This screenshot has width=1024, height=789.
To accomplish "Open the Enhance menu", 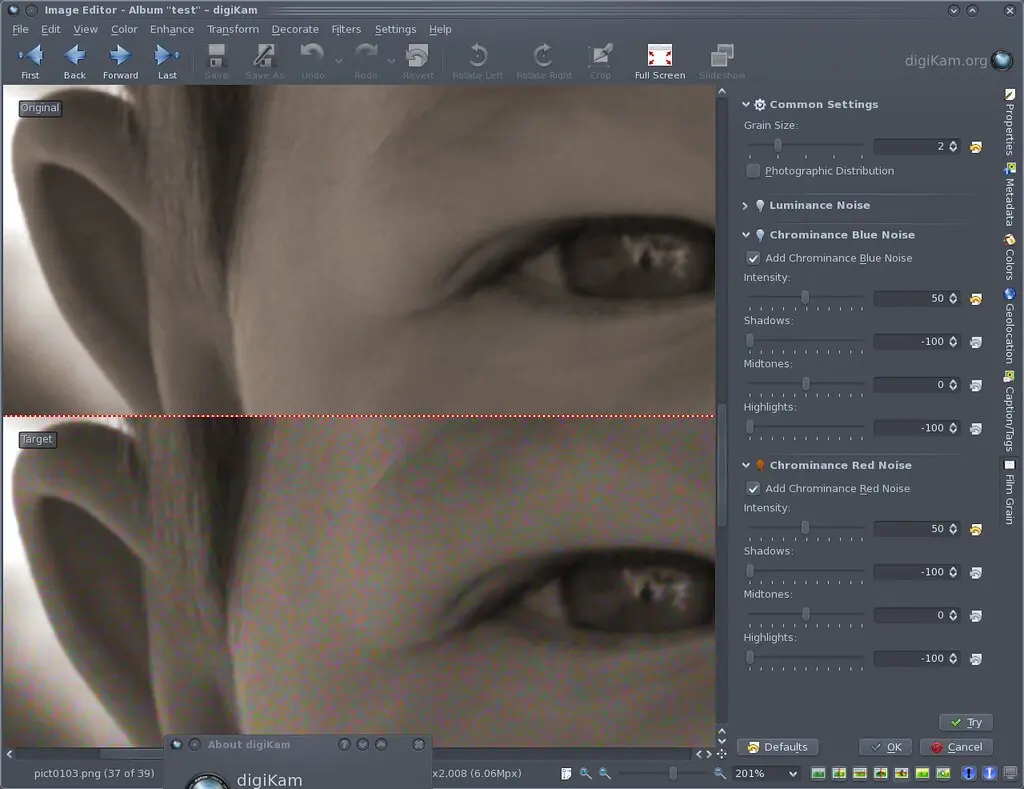I will [171, 29].
